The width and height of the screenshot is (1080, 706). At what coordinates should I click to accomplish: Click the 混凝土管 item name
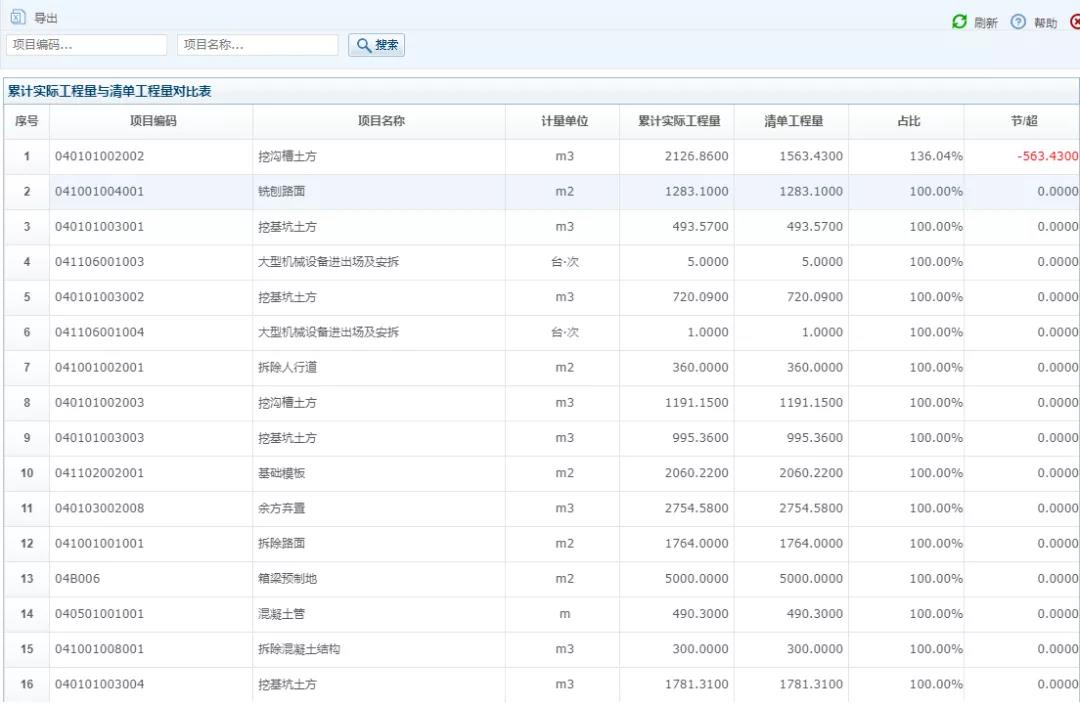pos(282,614)
